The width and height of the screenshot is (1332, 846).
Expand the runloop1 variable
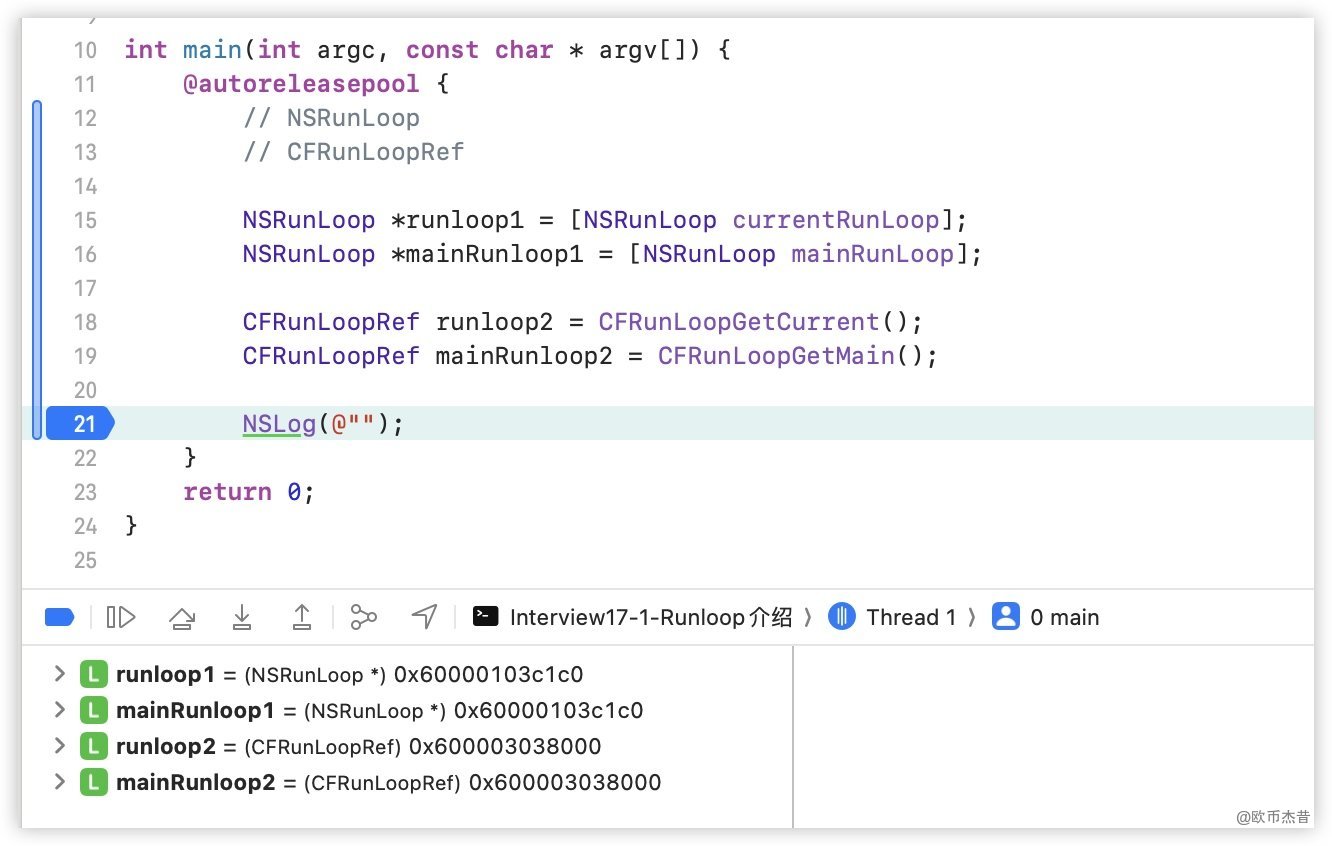coord(60,675)
